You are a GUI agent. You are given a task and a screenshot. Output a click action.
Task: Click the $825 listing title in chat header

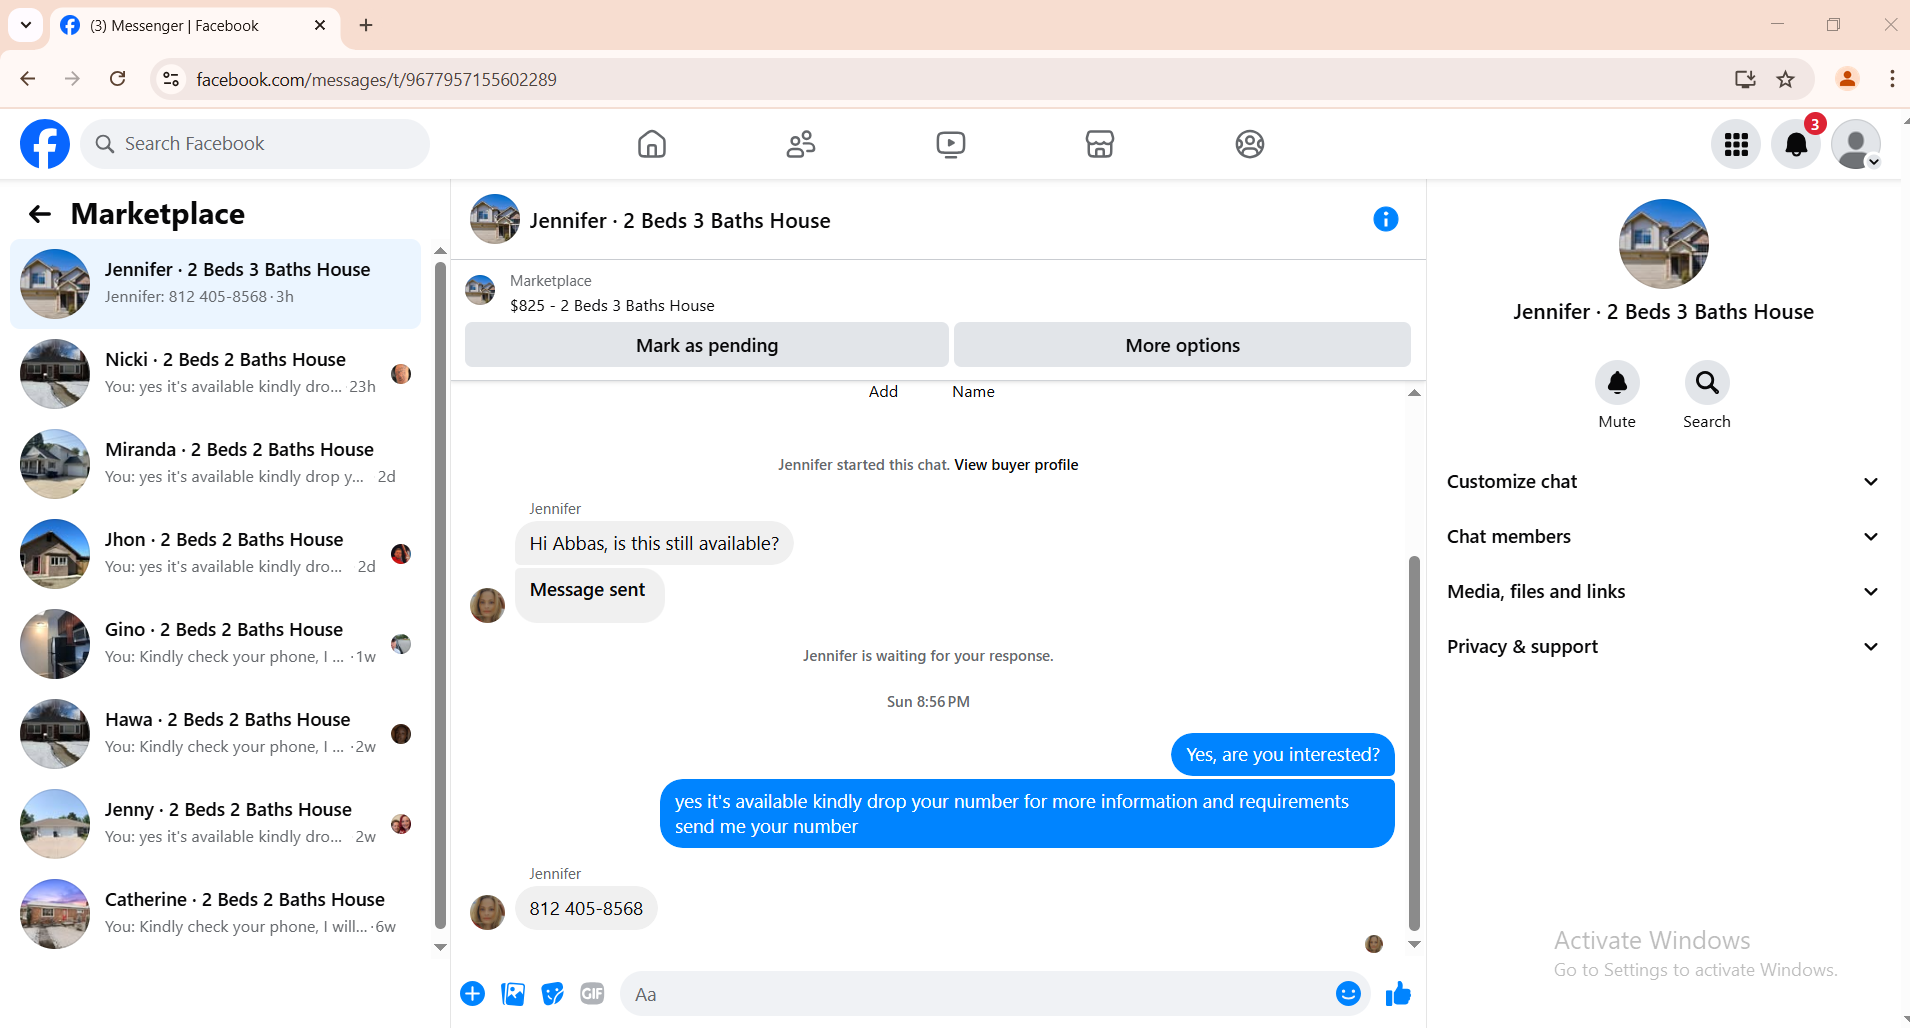[612, 306]
